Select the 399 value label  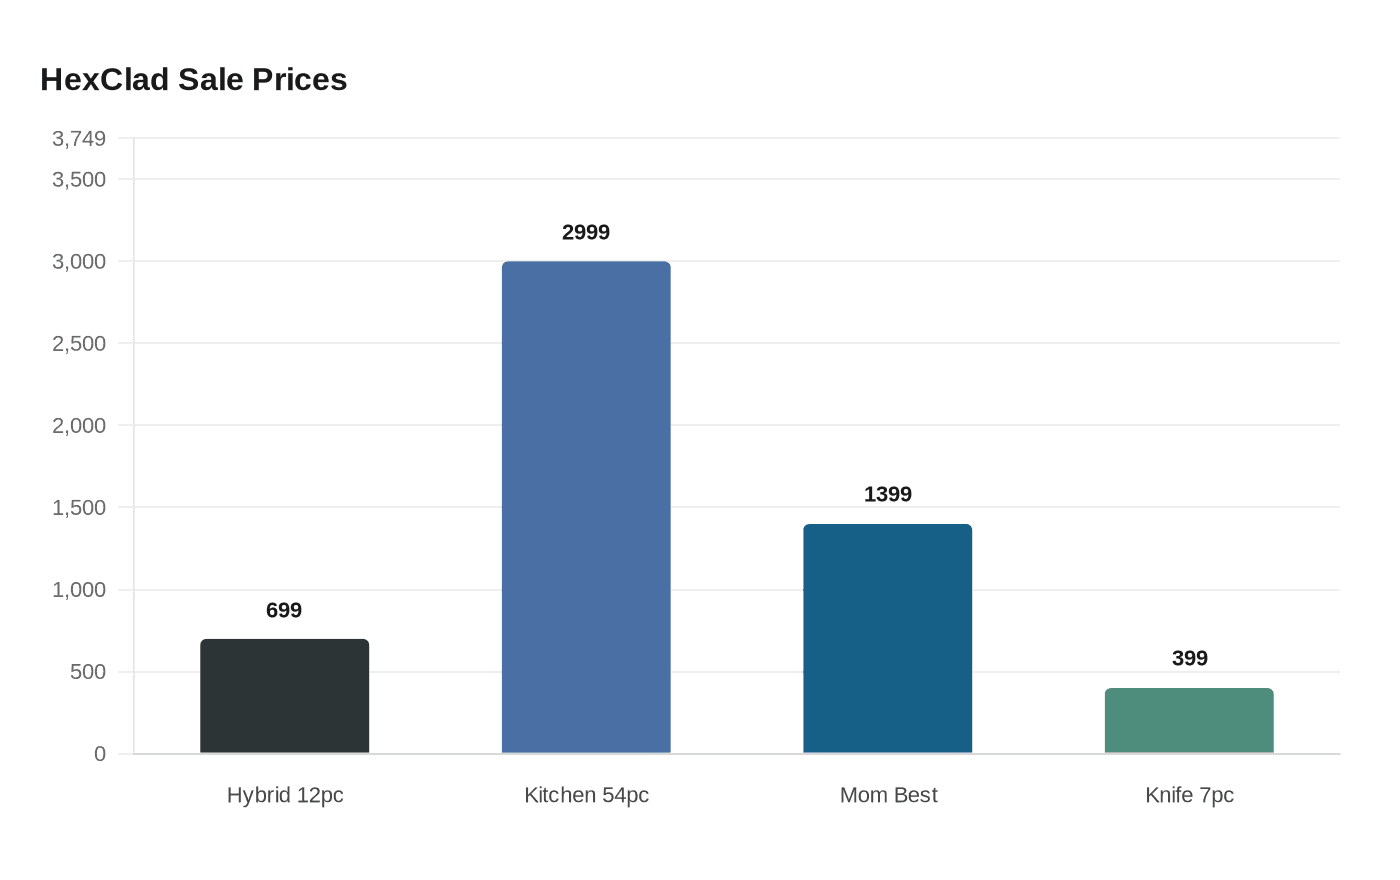(x=1190, y=658)
